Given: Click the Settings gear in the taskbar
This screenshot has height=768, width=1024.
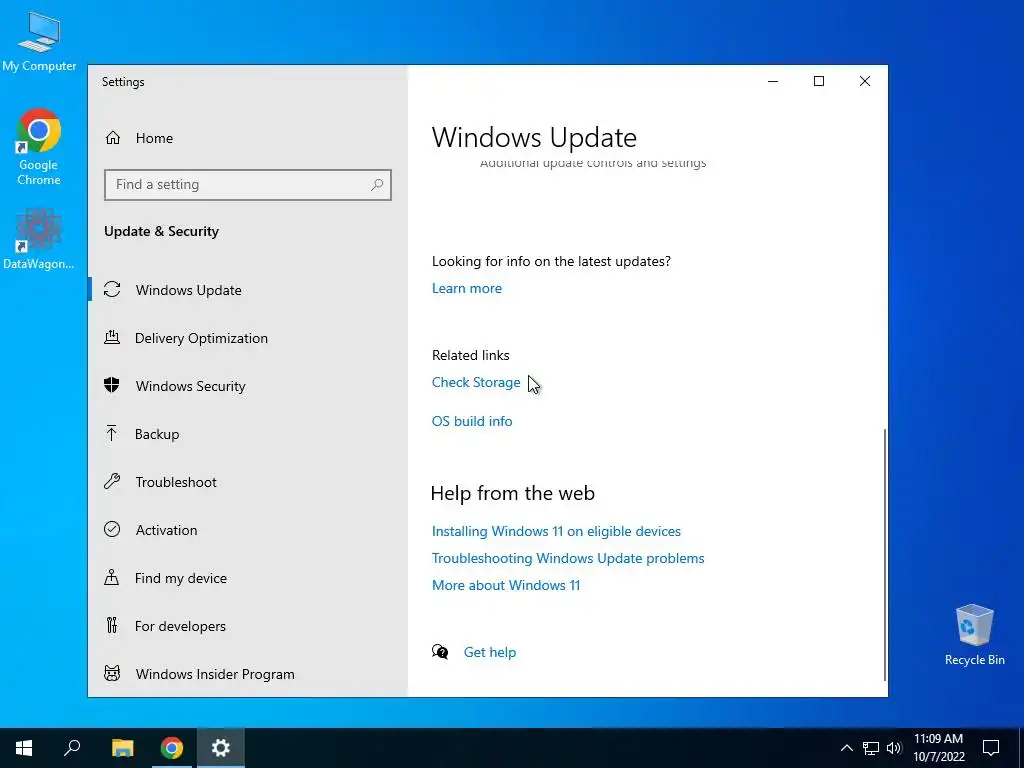Looking at the screenshot, I should 221,748.
